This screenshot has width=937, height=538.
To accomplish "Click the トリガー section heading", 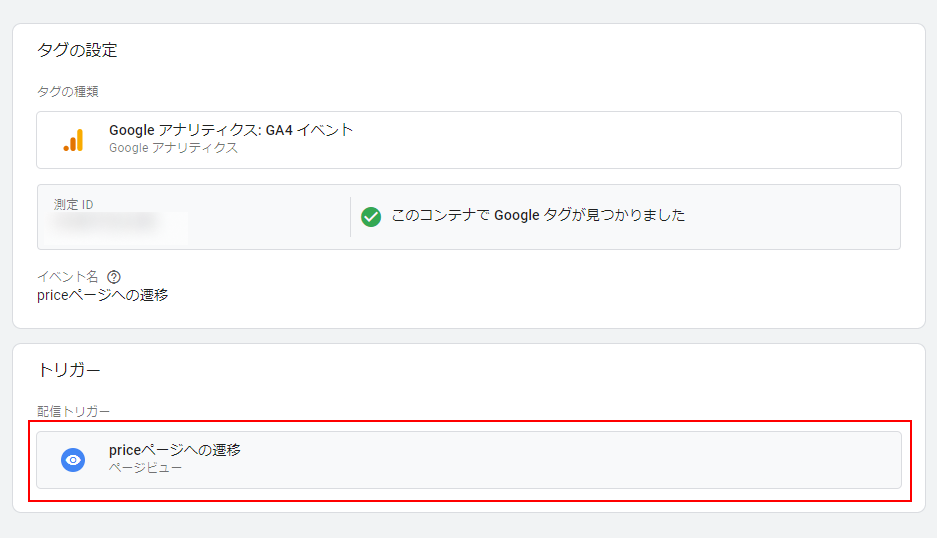I will pos(69,370).
